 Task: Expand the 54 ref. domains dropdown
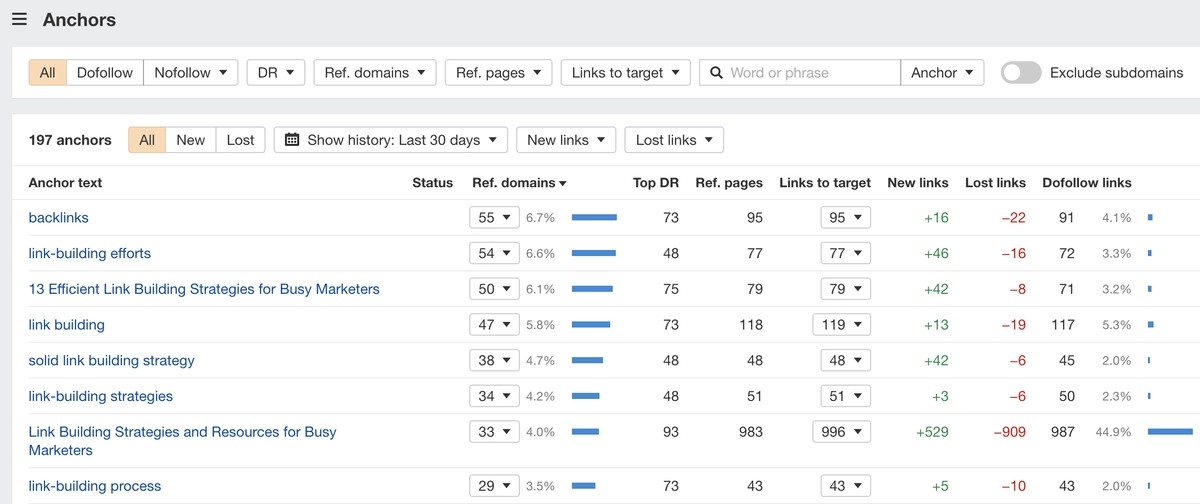[x=494, y=254]
